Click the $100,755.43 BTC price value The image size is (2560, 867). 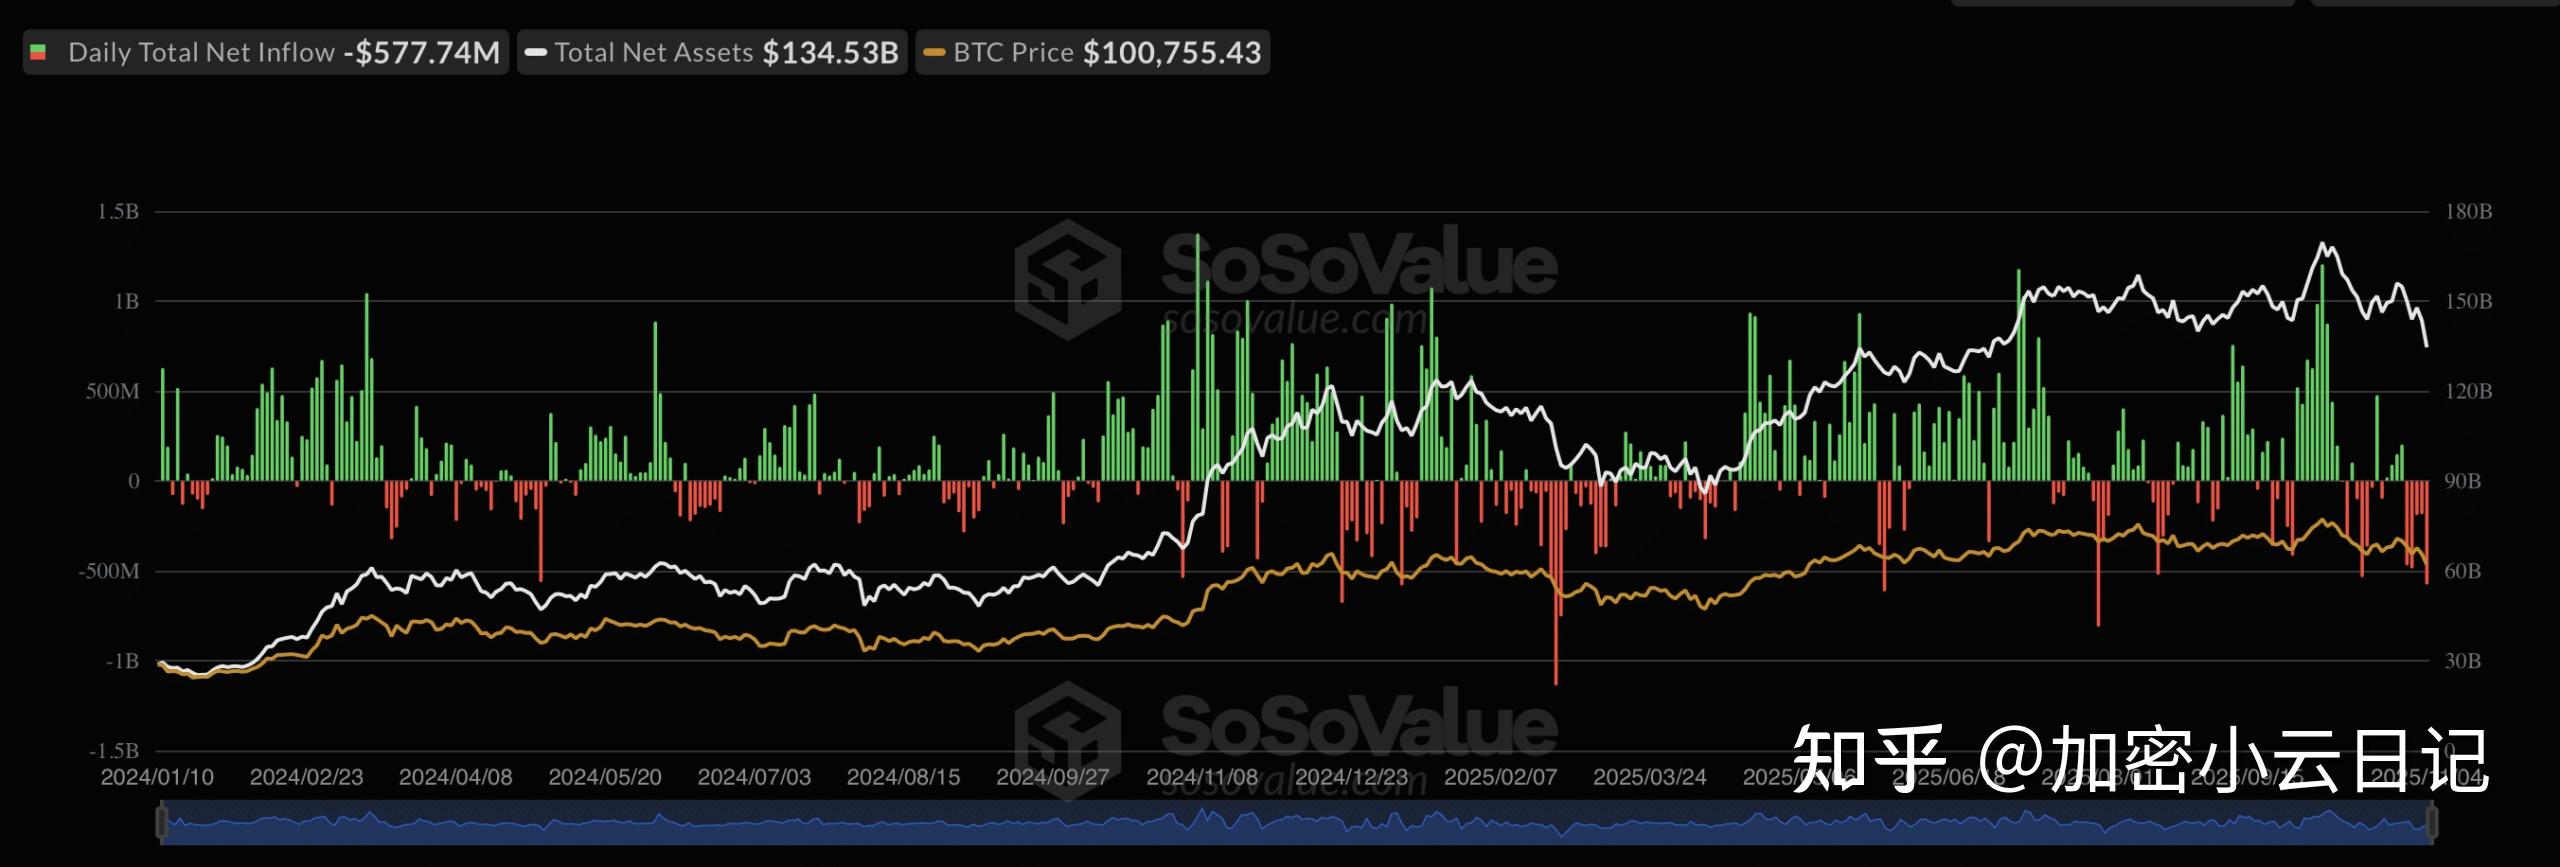[x=1172, y=53]
